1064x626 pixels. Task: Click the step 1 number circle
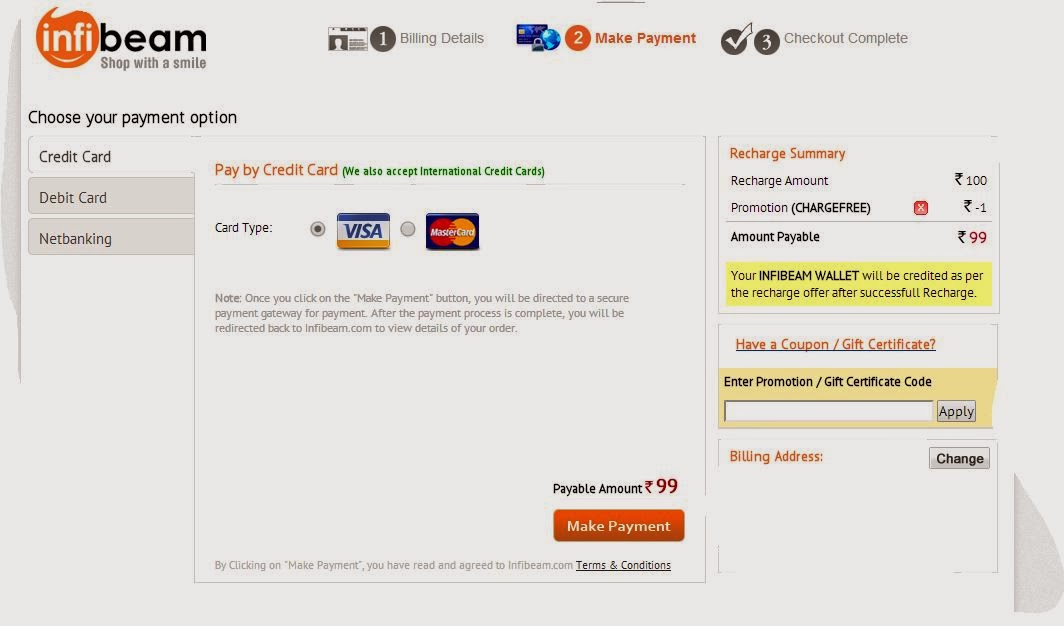coord(383,39)
